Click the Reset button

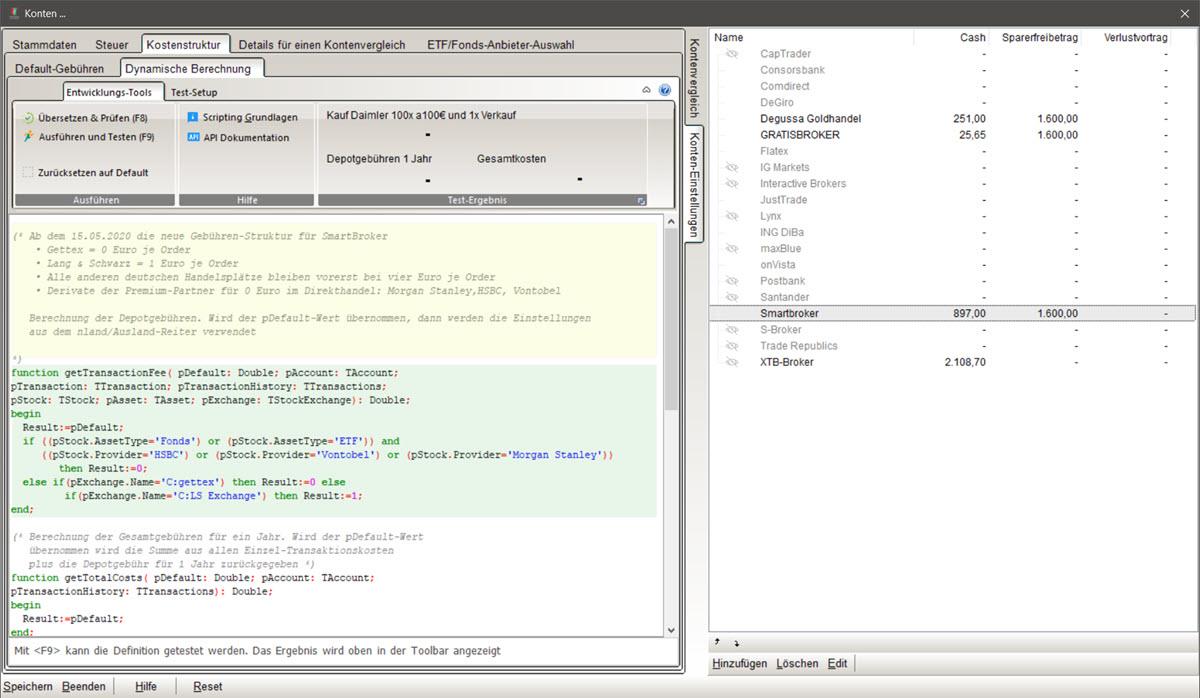[x=208, y=687]
